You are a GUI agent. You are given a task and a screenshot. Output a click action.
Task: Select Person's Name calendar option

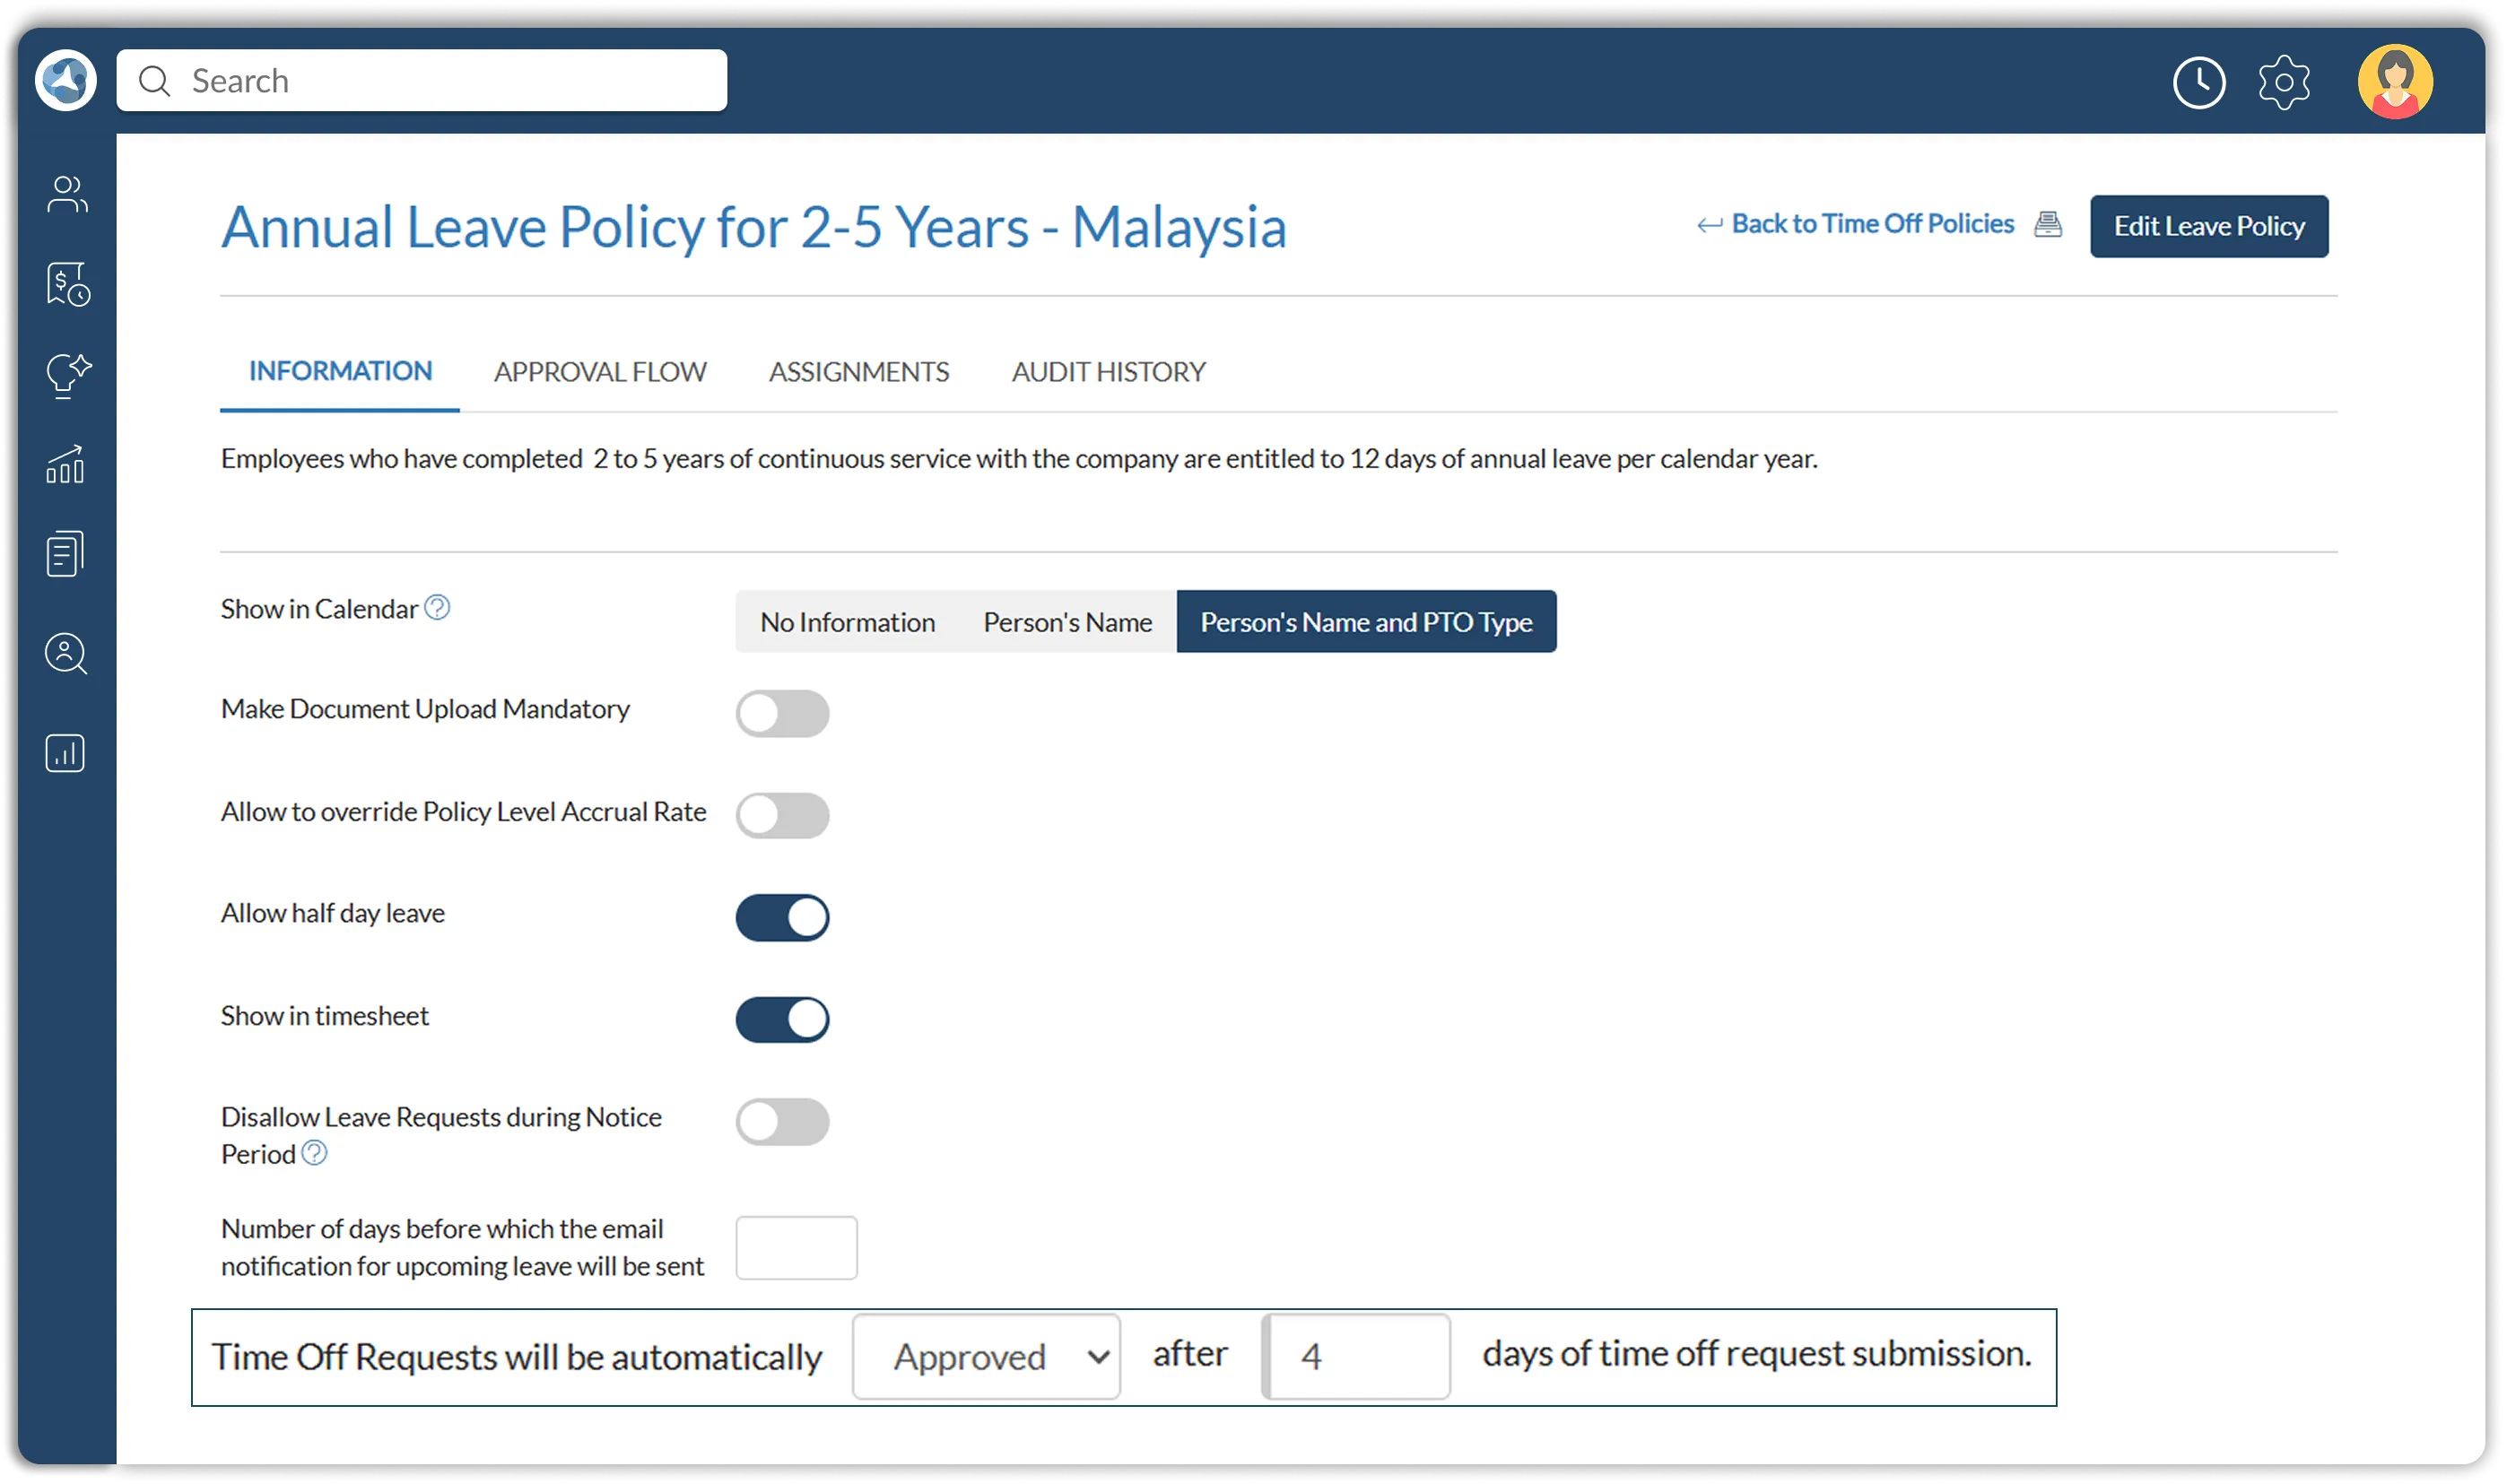click(1067, 622)
